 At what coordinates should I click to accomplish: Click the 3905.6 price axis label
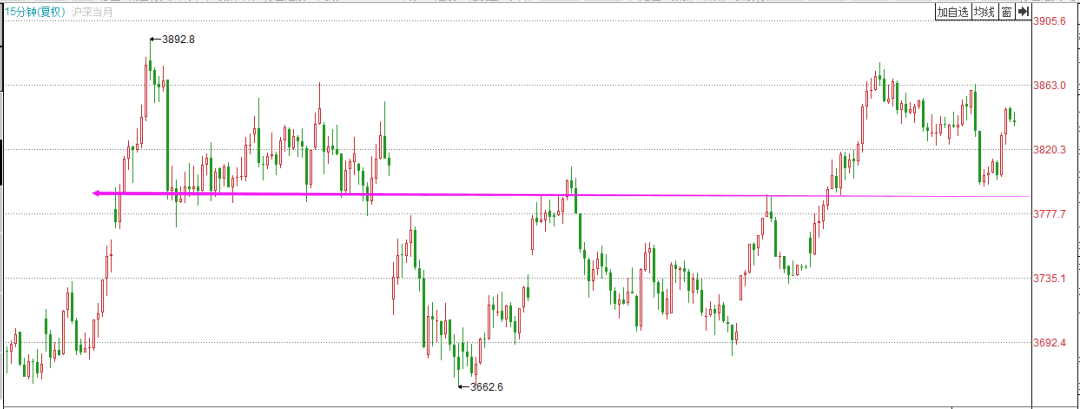click(x=1052, y=21)
